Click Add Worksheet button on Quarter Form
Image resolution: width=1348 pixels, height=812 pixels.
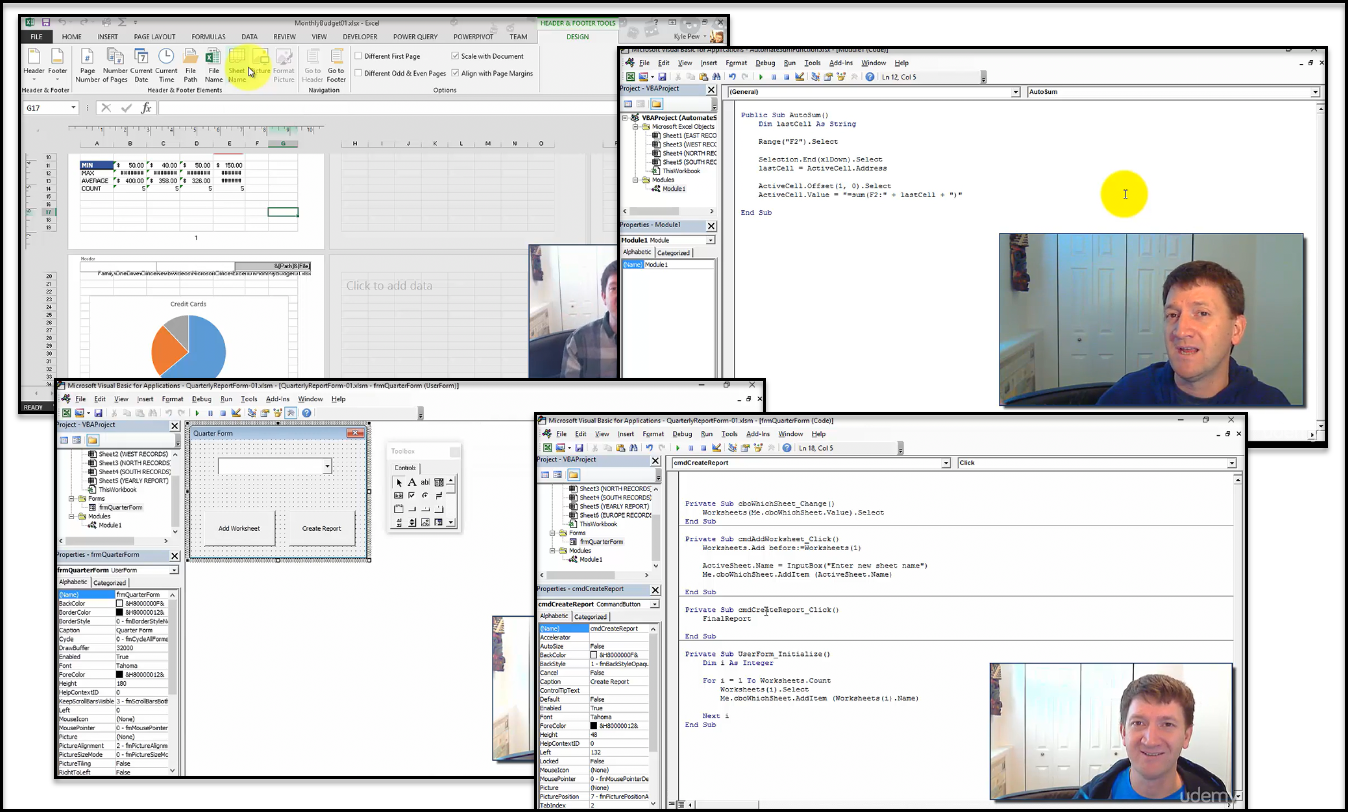pyautogui.click(x=239, y=528)
